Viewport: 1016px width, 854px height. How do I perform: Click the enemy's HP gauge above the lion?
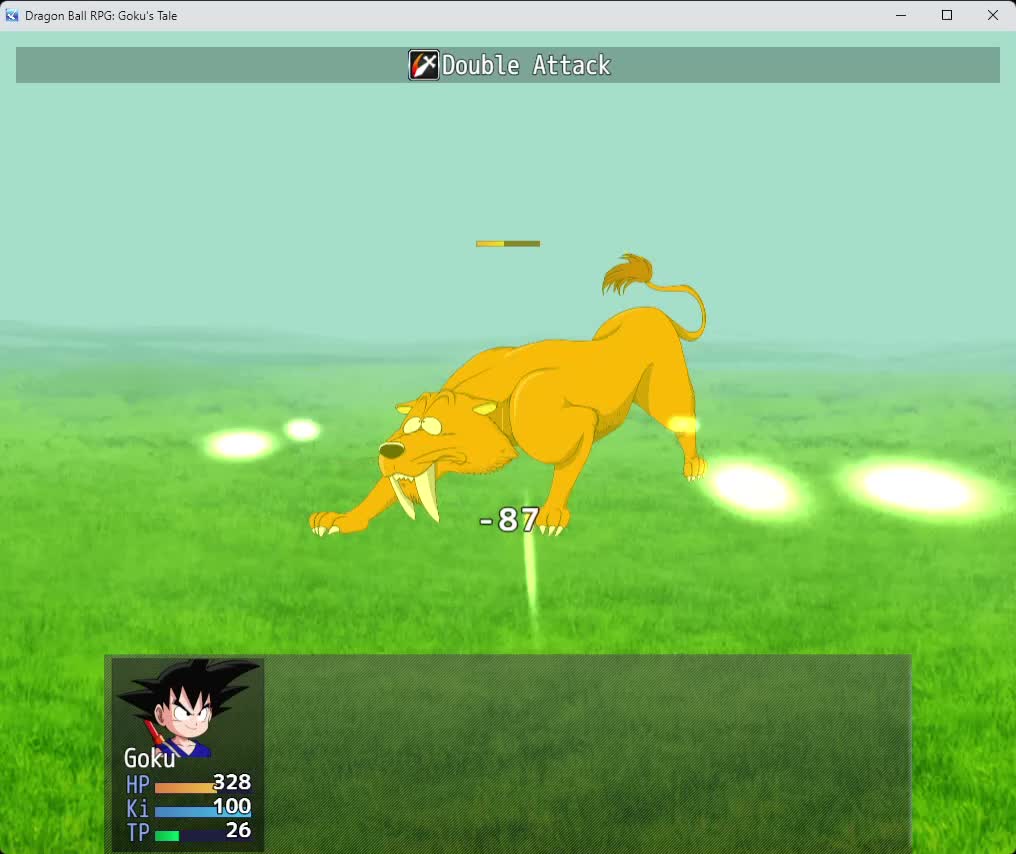[x=508, y=243]
